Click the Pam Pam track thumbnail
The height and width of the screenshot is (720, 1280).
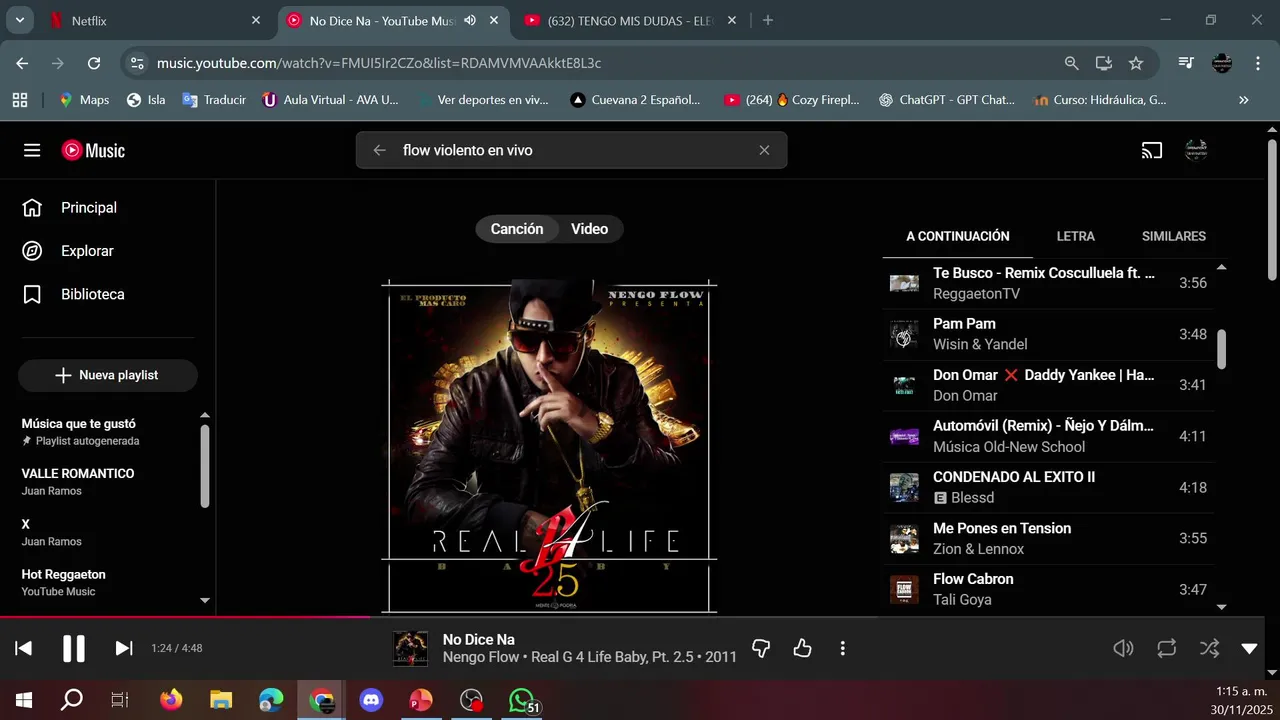904,334
